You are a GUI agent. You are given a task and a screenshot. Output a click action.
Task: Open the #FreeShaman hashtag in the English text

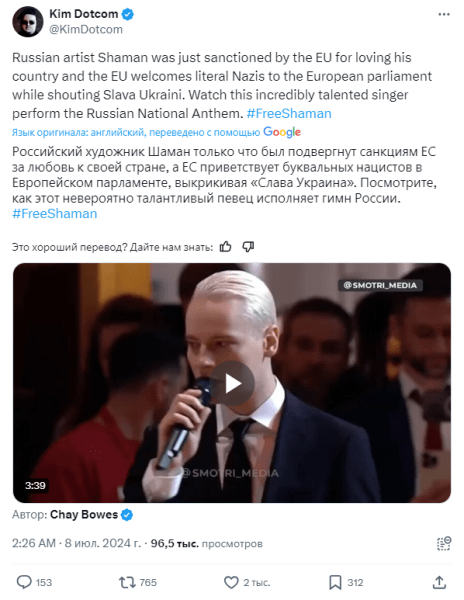(289, 114)
